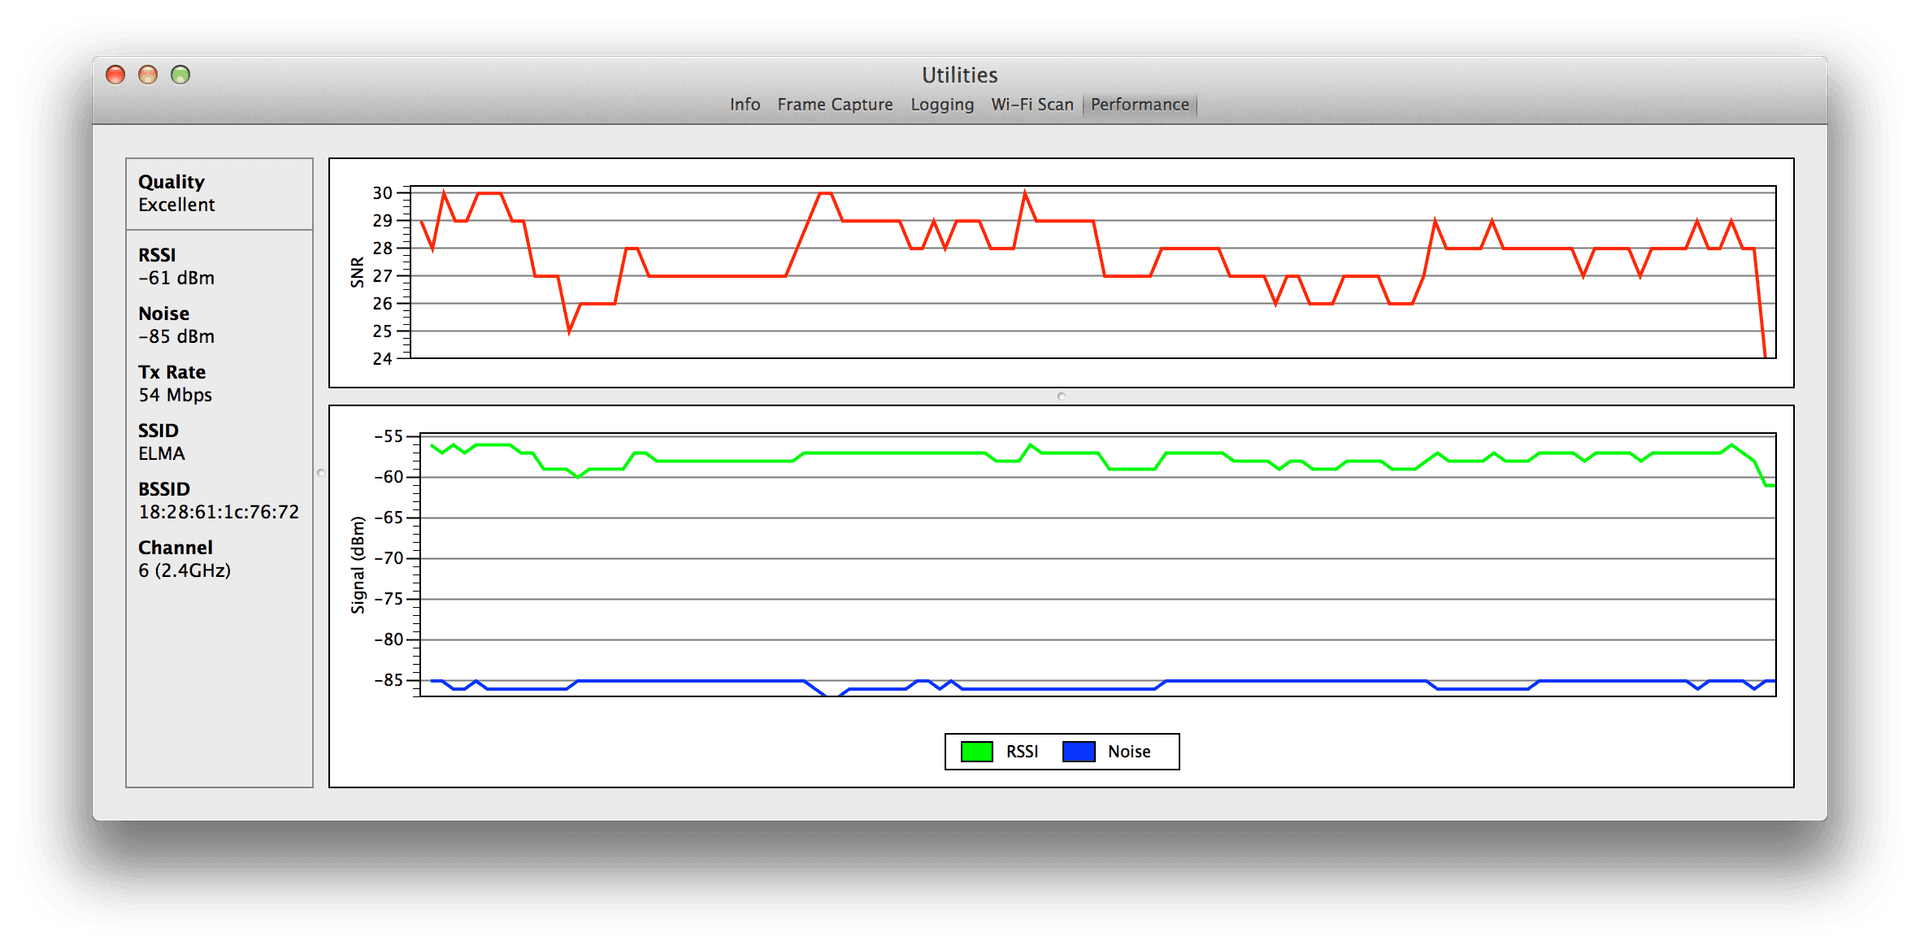This screenshot has width=1920, height=949.
Task: Click the Noise value -85 dBm
Action: click(176, 336)
